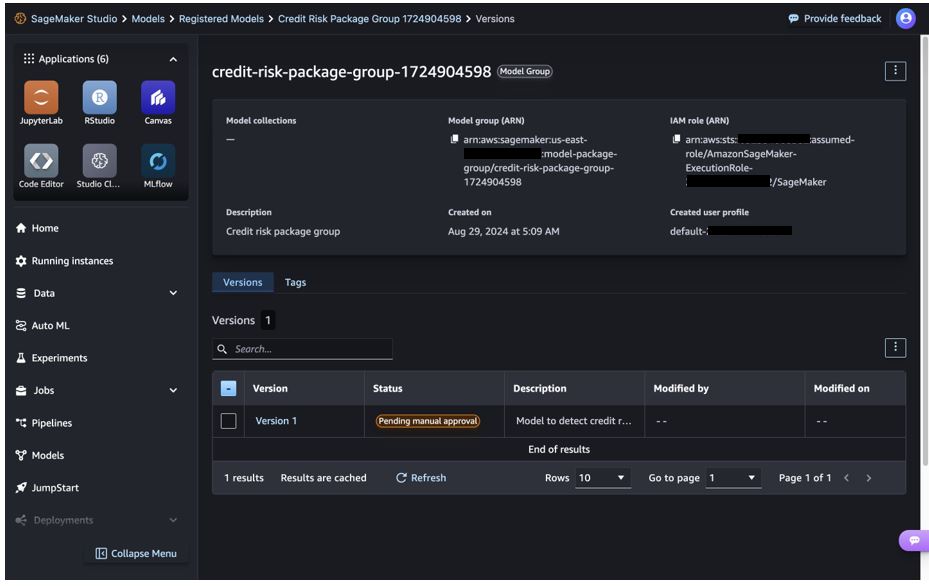
Task: Click the SageMaker Studio logo icon
Action: click(20, 18)
